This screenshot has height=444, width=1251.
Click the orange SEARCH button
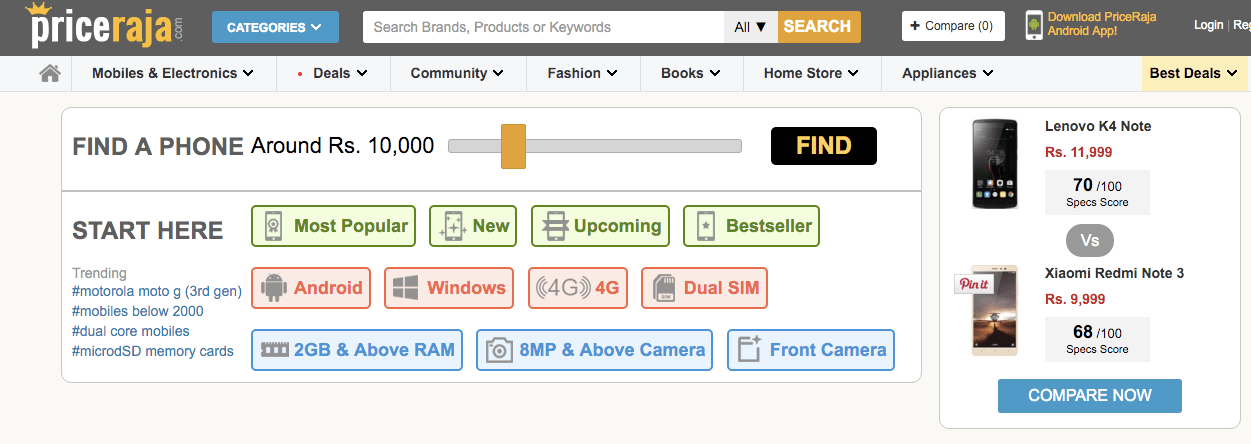[818, 27]
